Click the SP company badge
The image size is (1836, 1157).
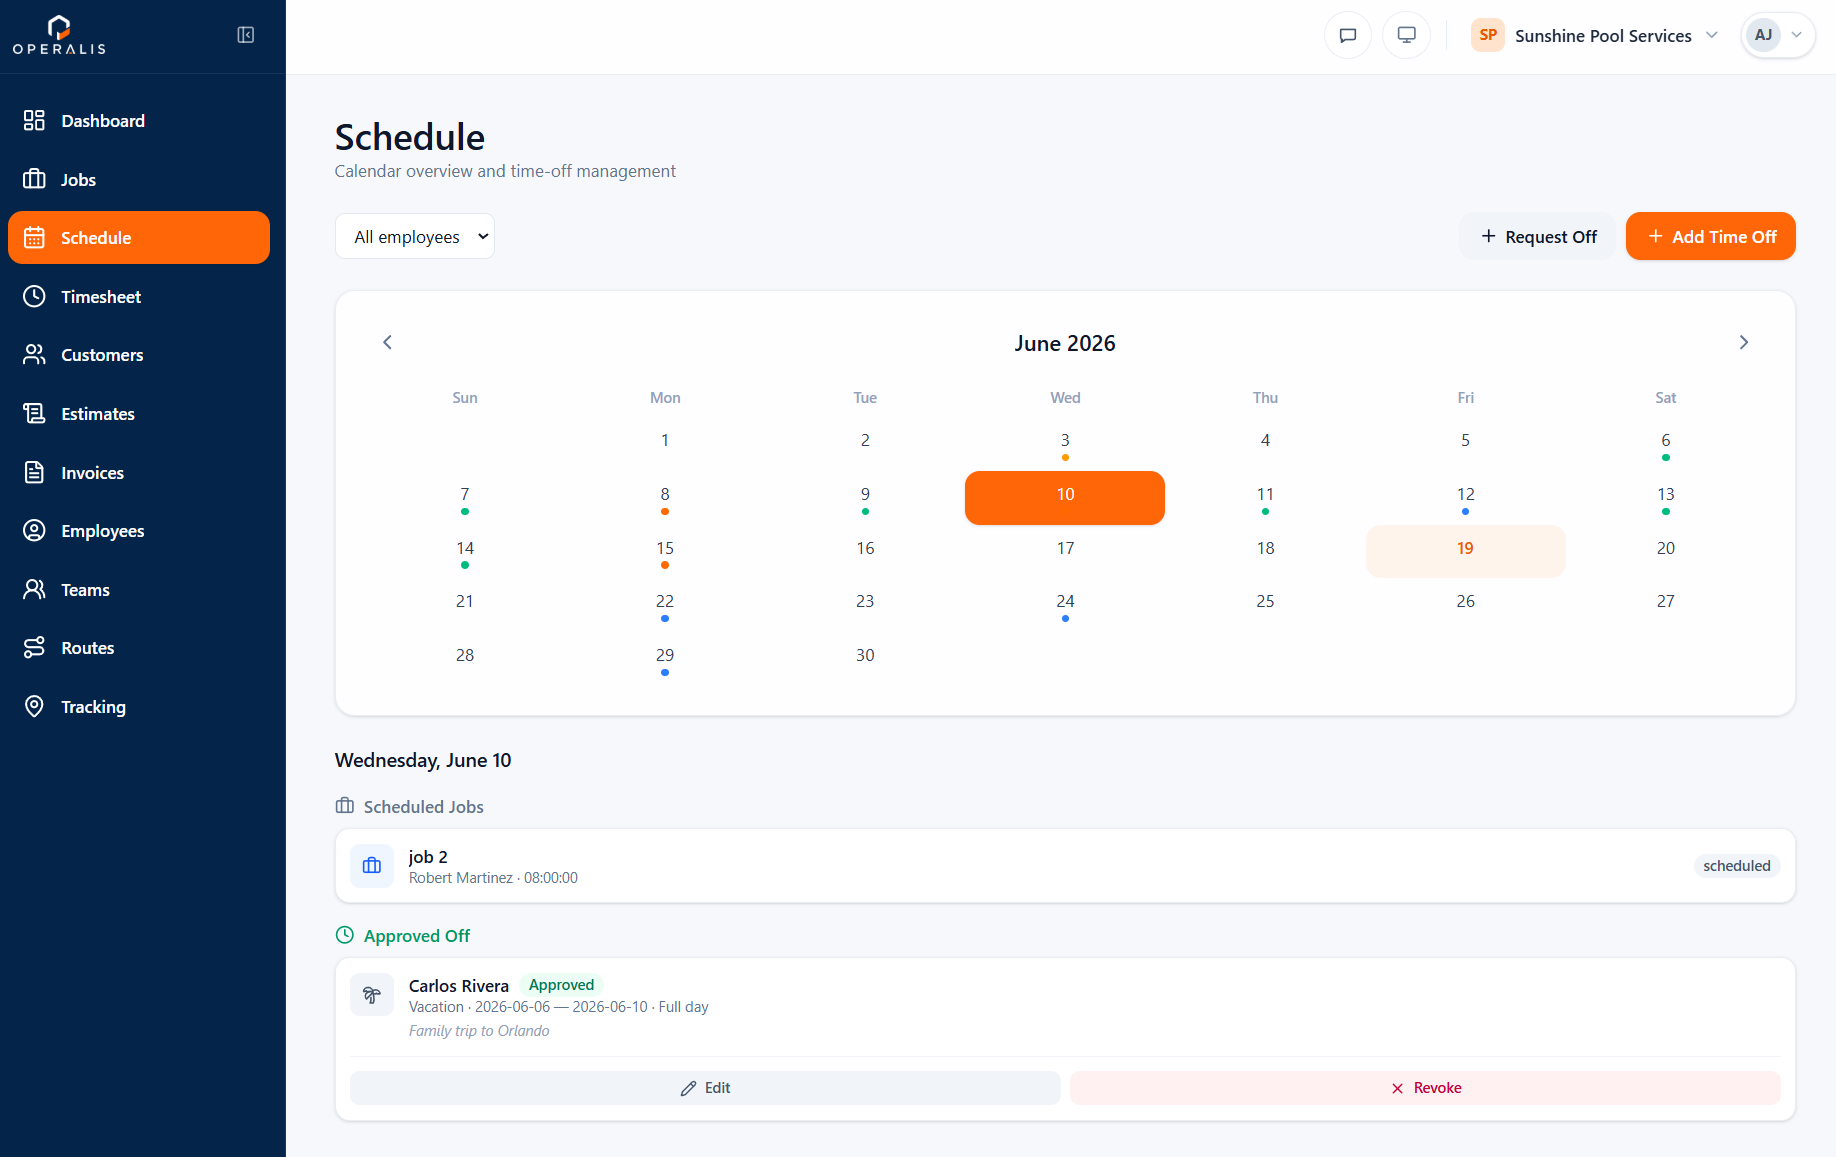click(1488, 35)
